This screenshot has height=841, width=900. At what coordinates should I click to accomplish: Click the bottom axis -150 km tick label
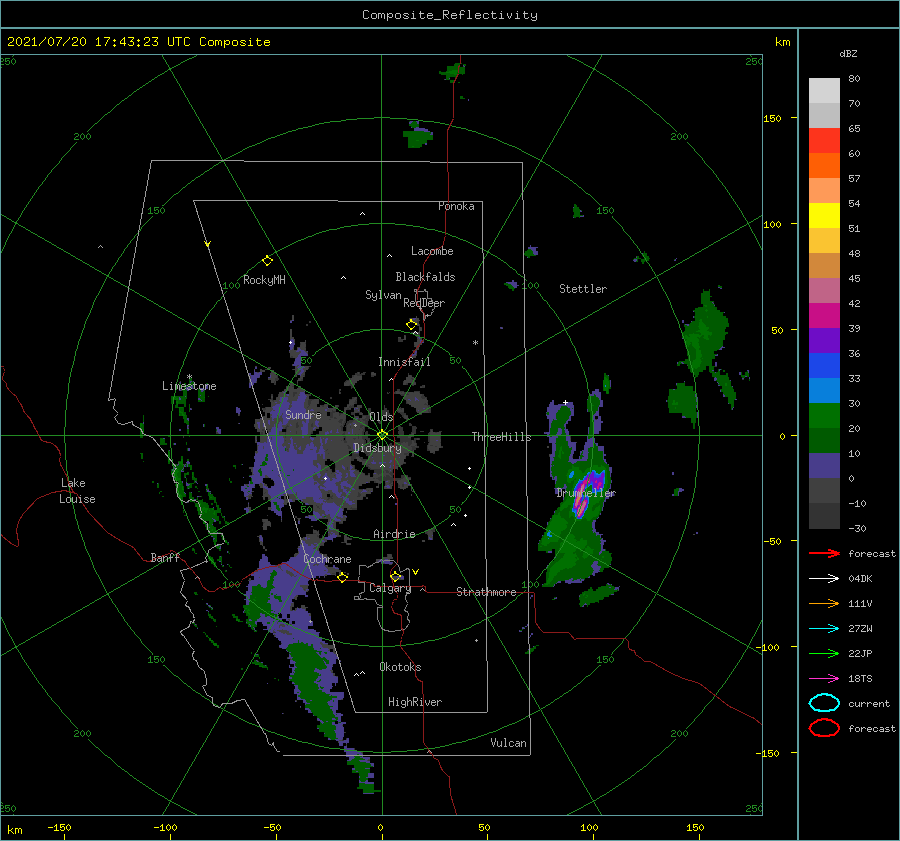(59, 827)
